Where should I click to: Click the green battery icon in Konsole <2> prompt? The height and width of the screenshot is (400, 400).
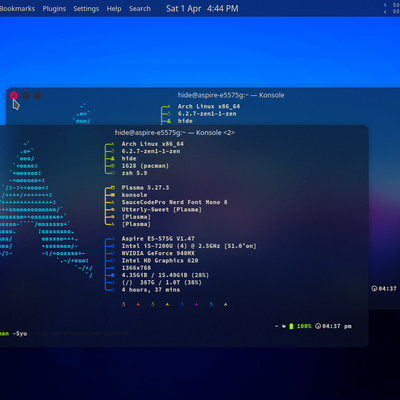pyautogui.click(x=291, y=326)
